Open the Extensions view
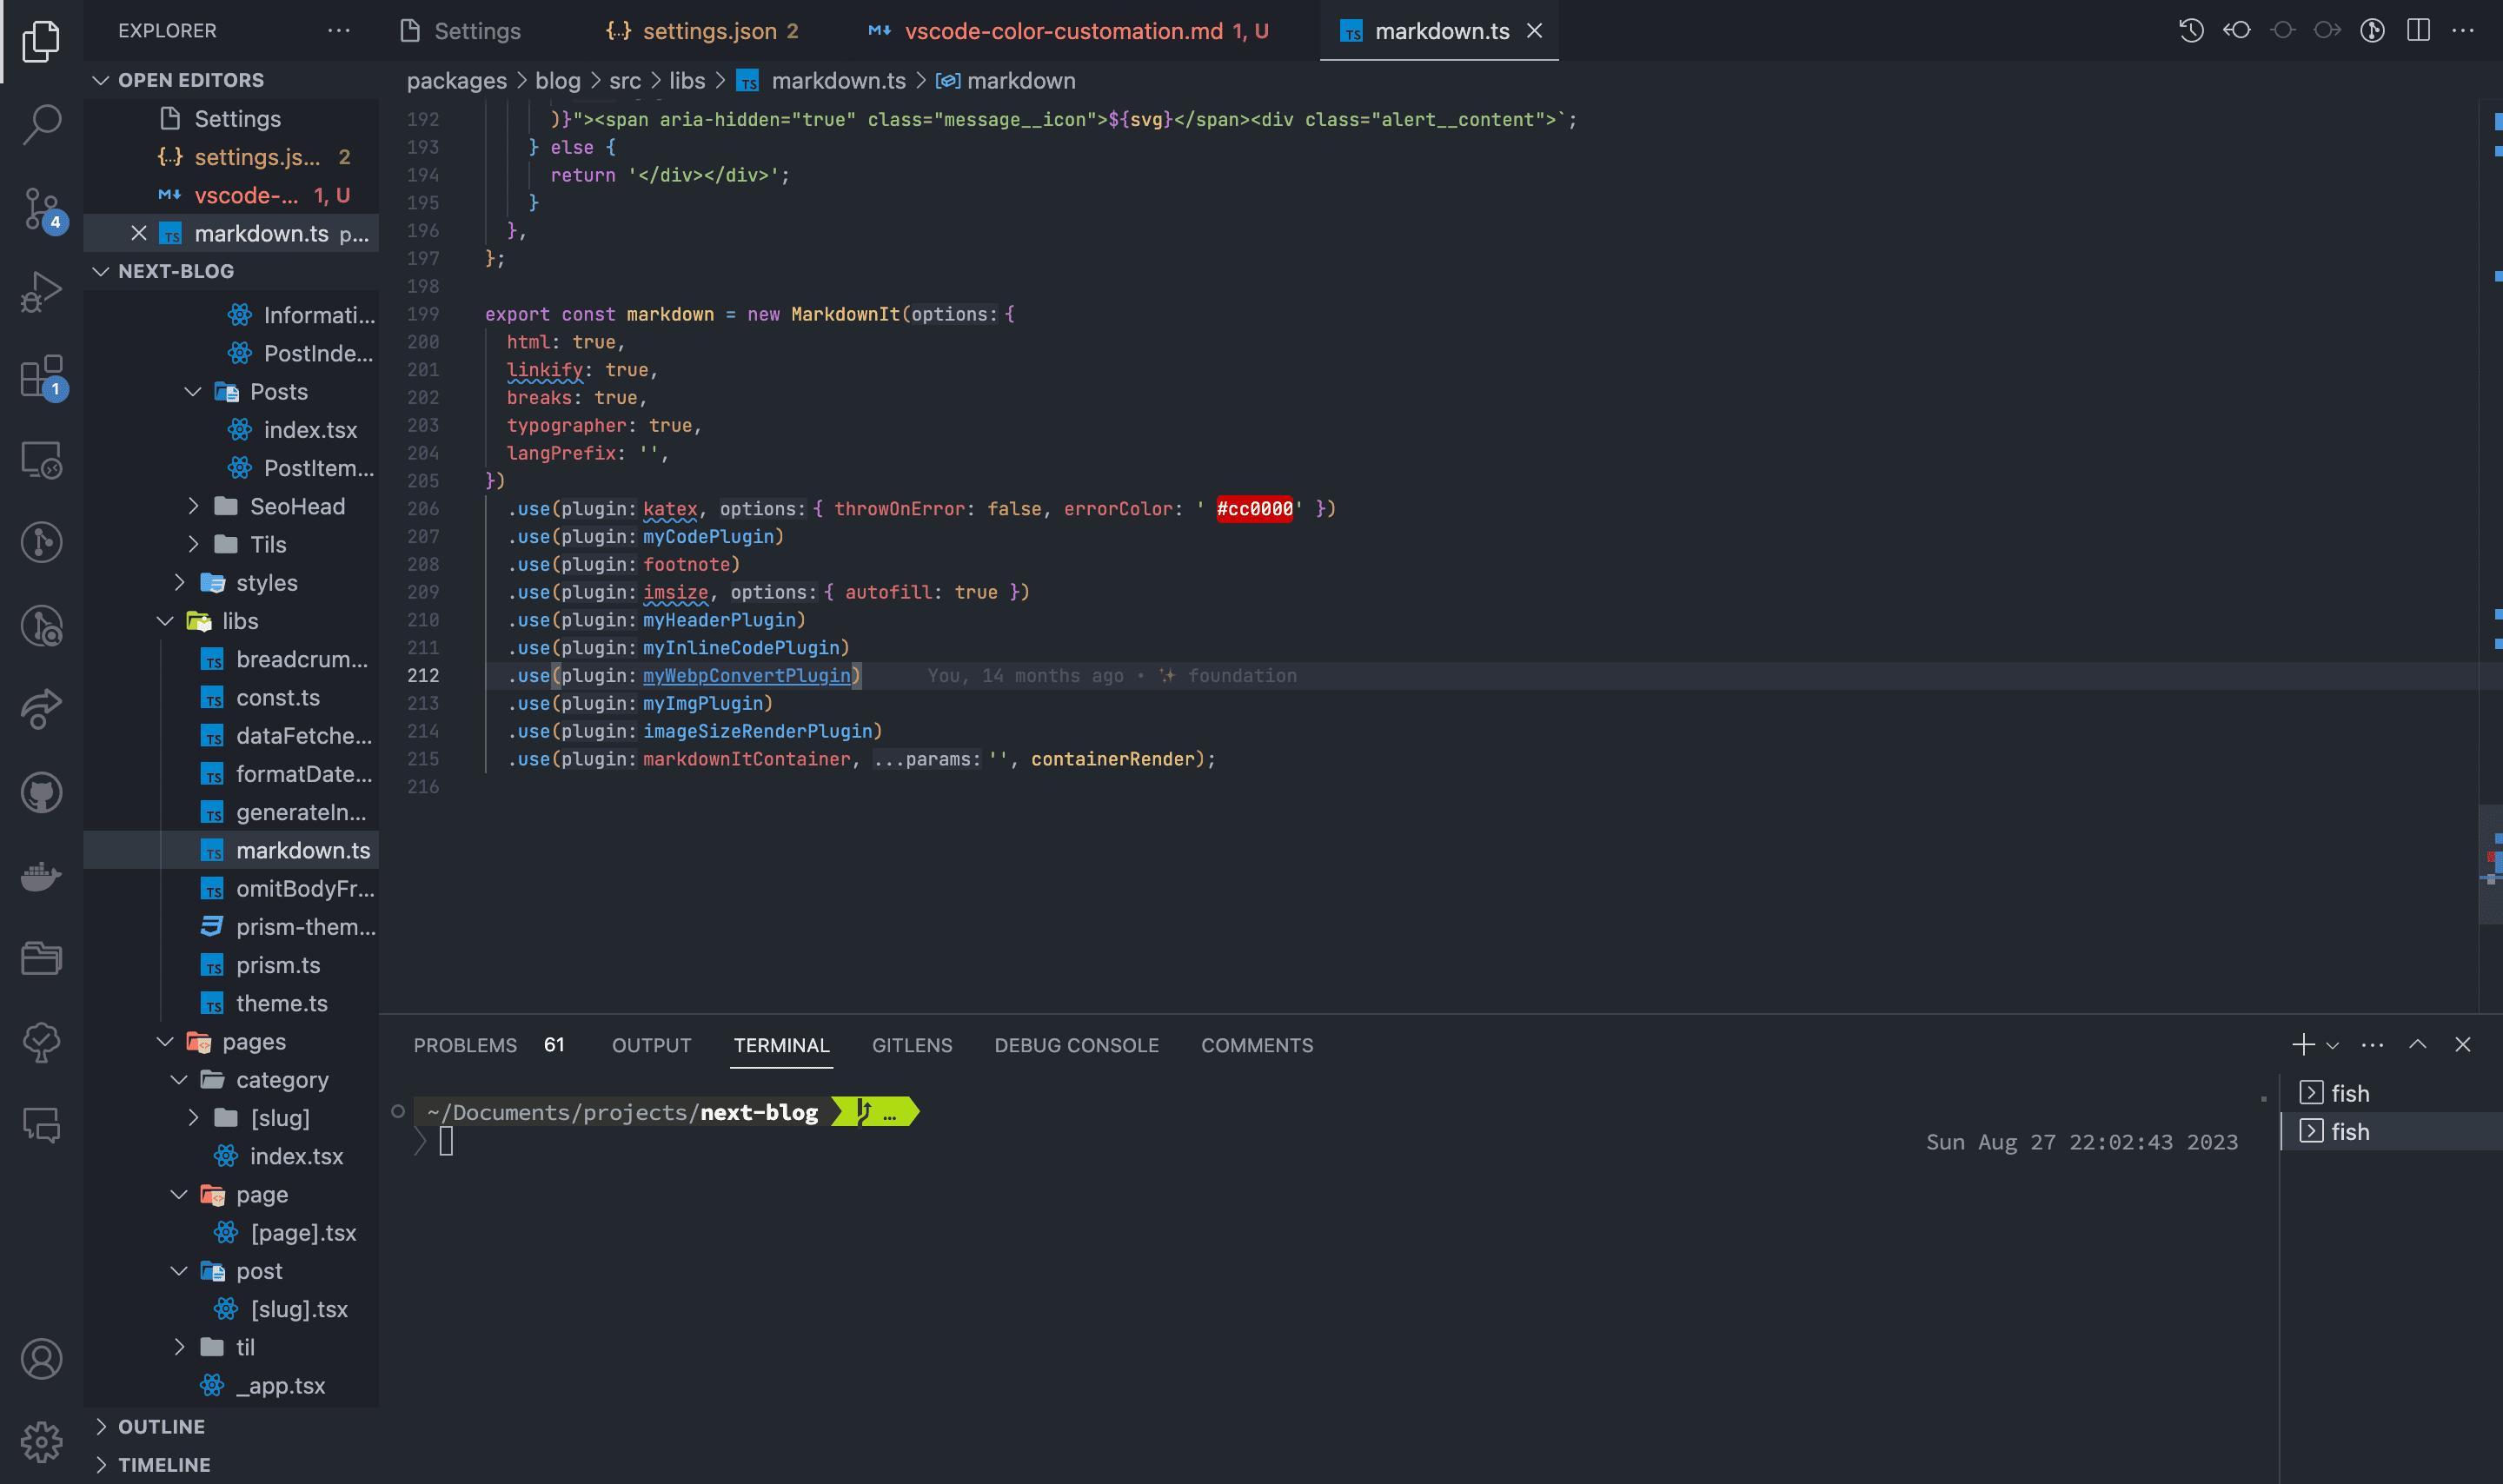 pos(41,377)
